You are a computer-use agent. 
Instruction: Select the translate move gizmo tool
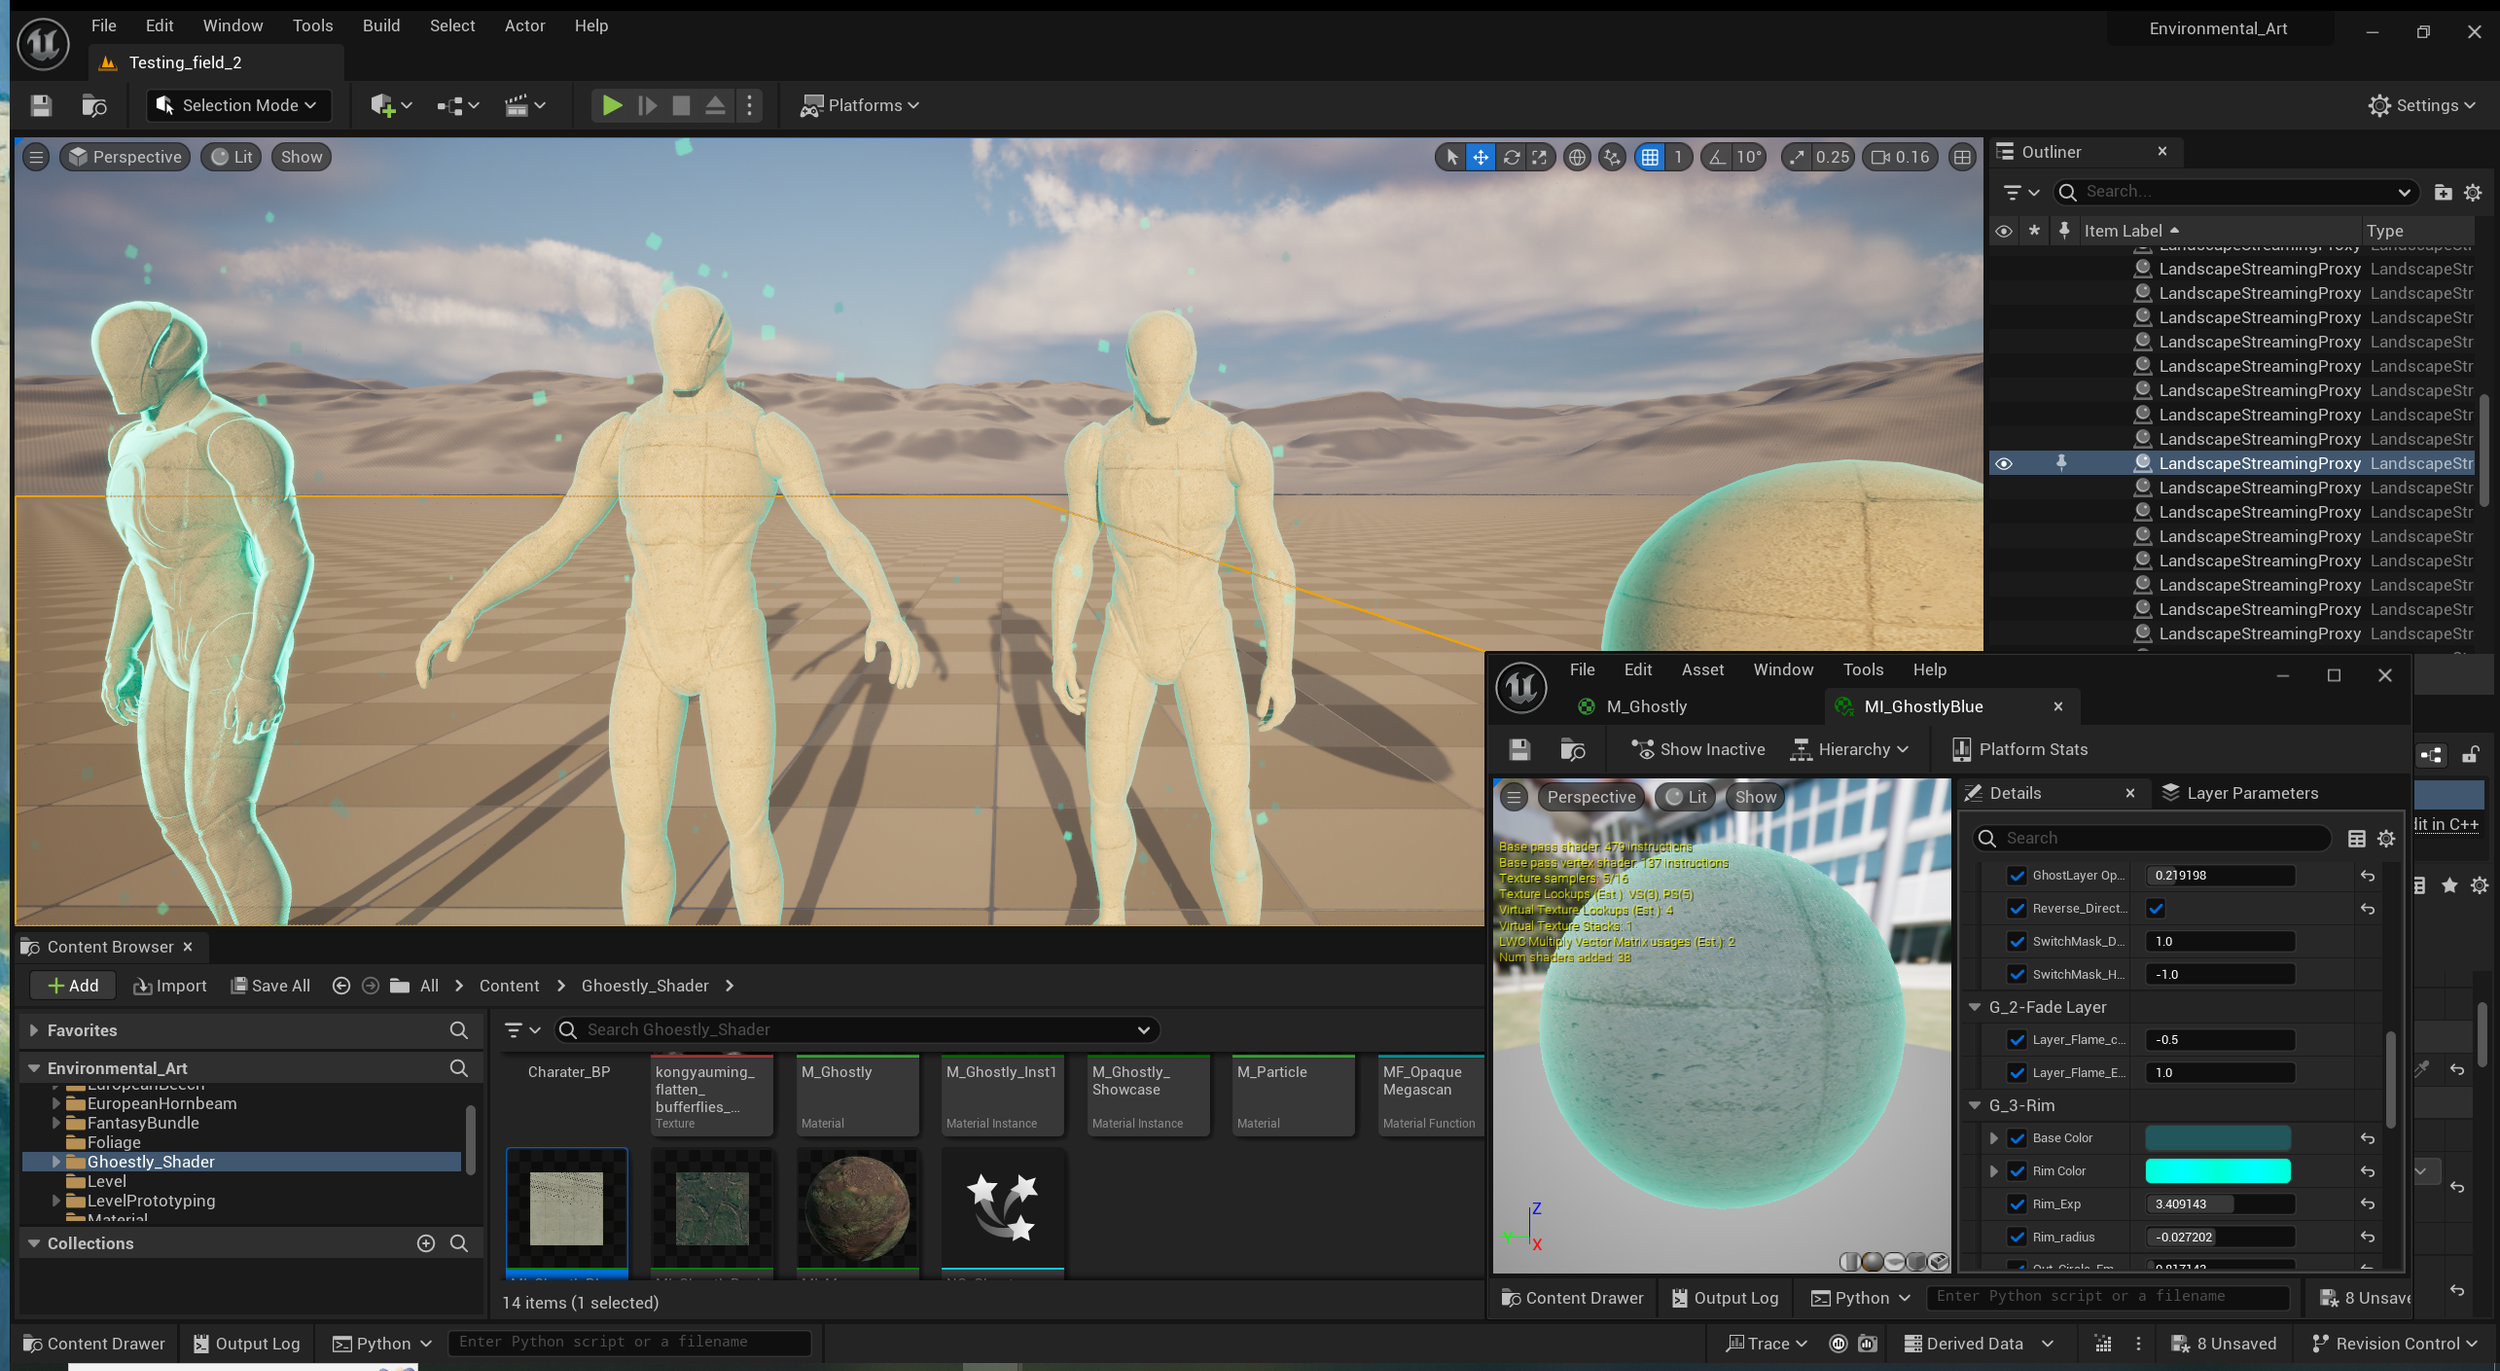(x=1480, y=157)
